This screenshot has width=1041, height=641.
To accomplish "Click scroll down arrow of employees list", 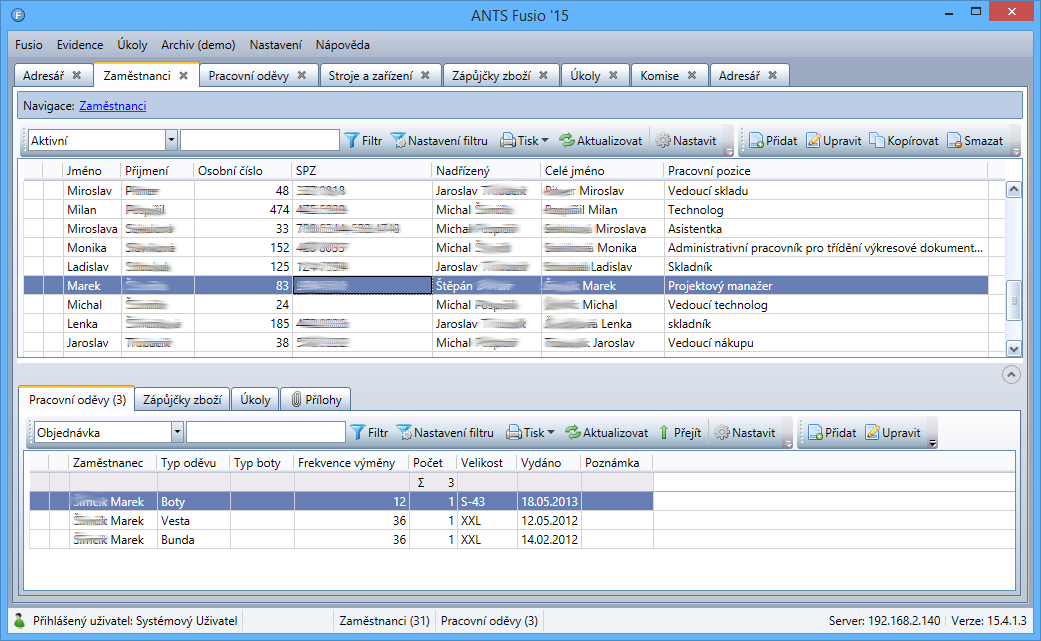I will coord(1014,348).
